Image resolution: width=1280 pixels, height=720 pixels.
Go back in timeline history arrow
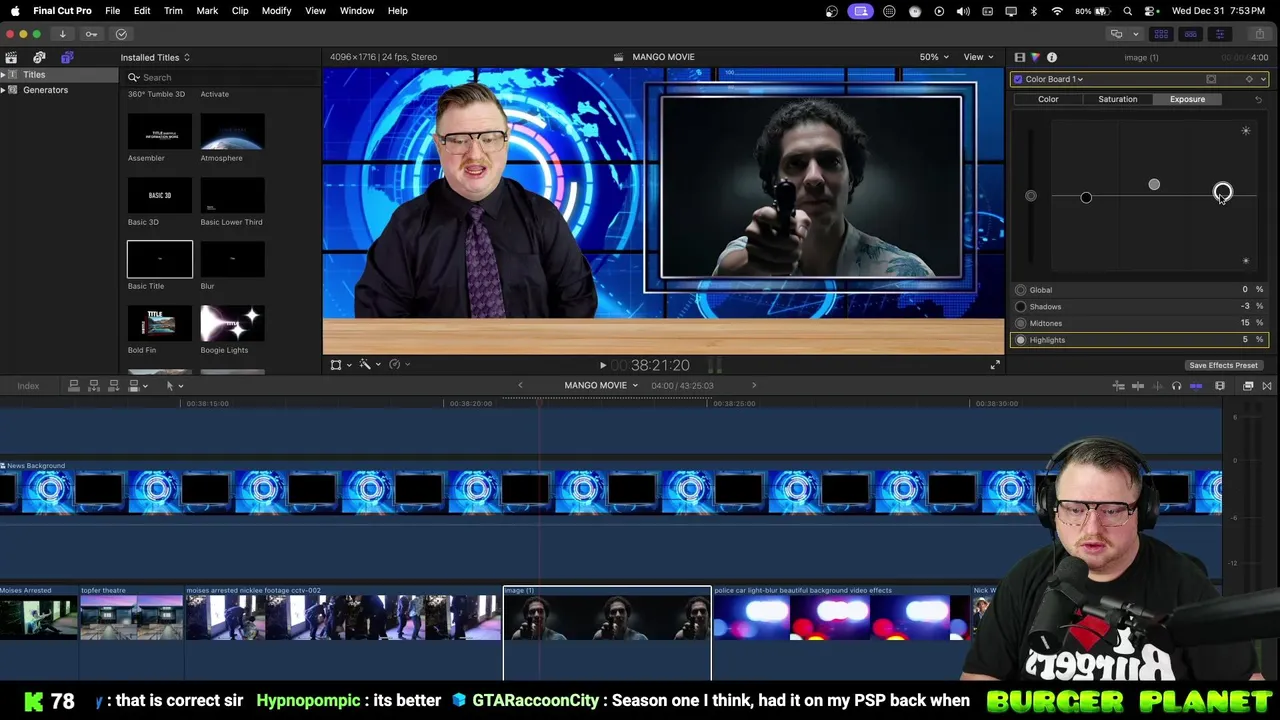coord(520,385)
